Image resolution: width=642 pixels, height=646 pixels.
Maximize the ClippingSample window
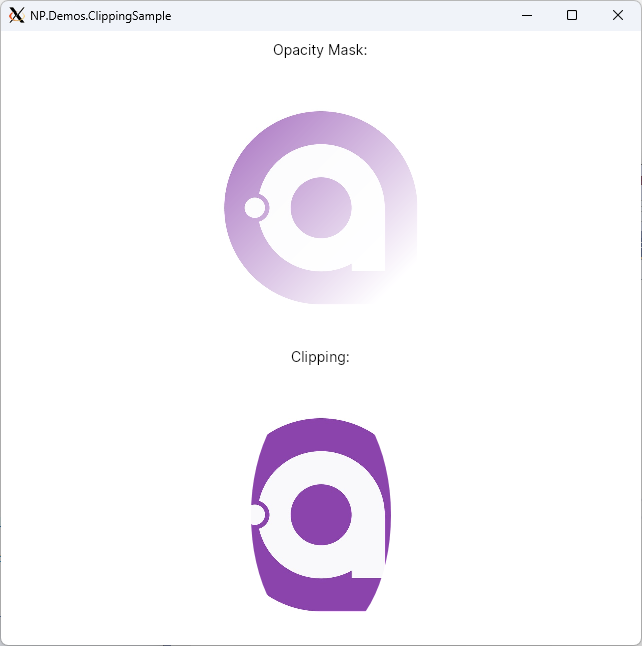(x=572, y=16)
